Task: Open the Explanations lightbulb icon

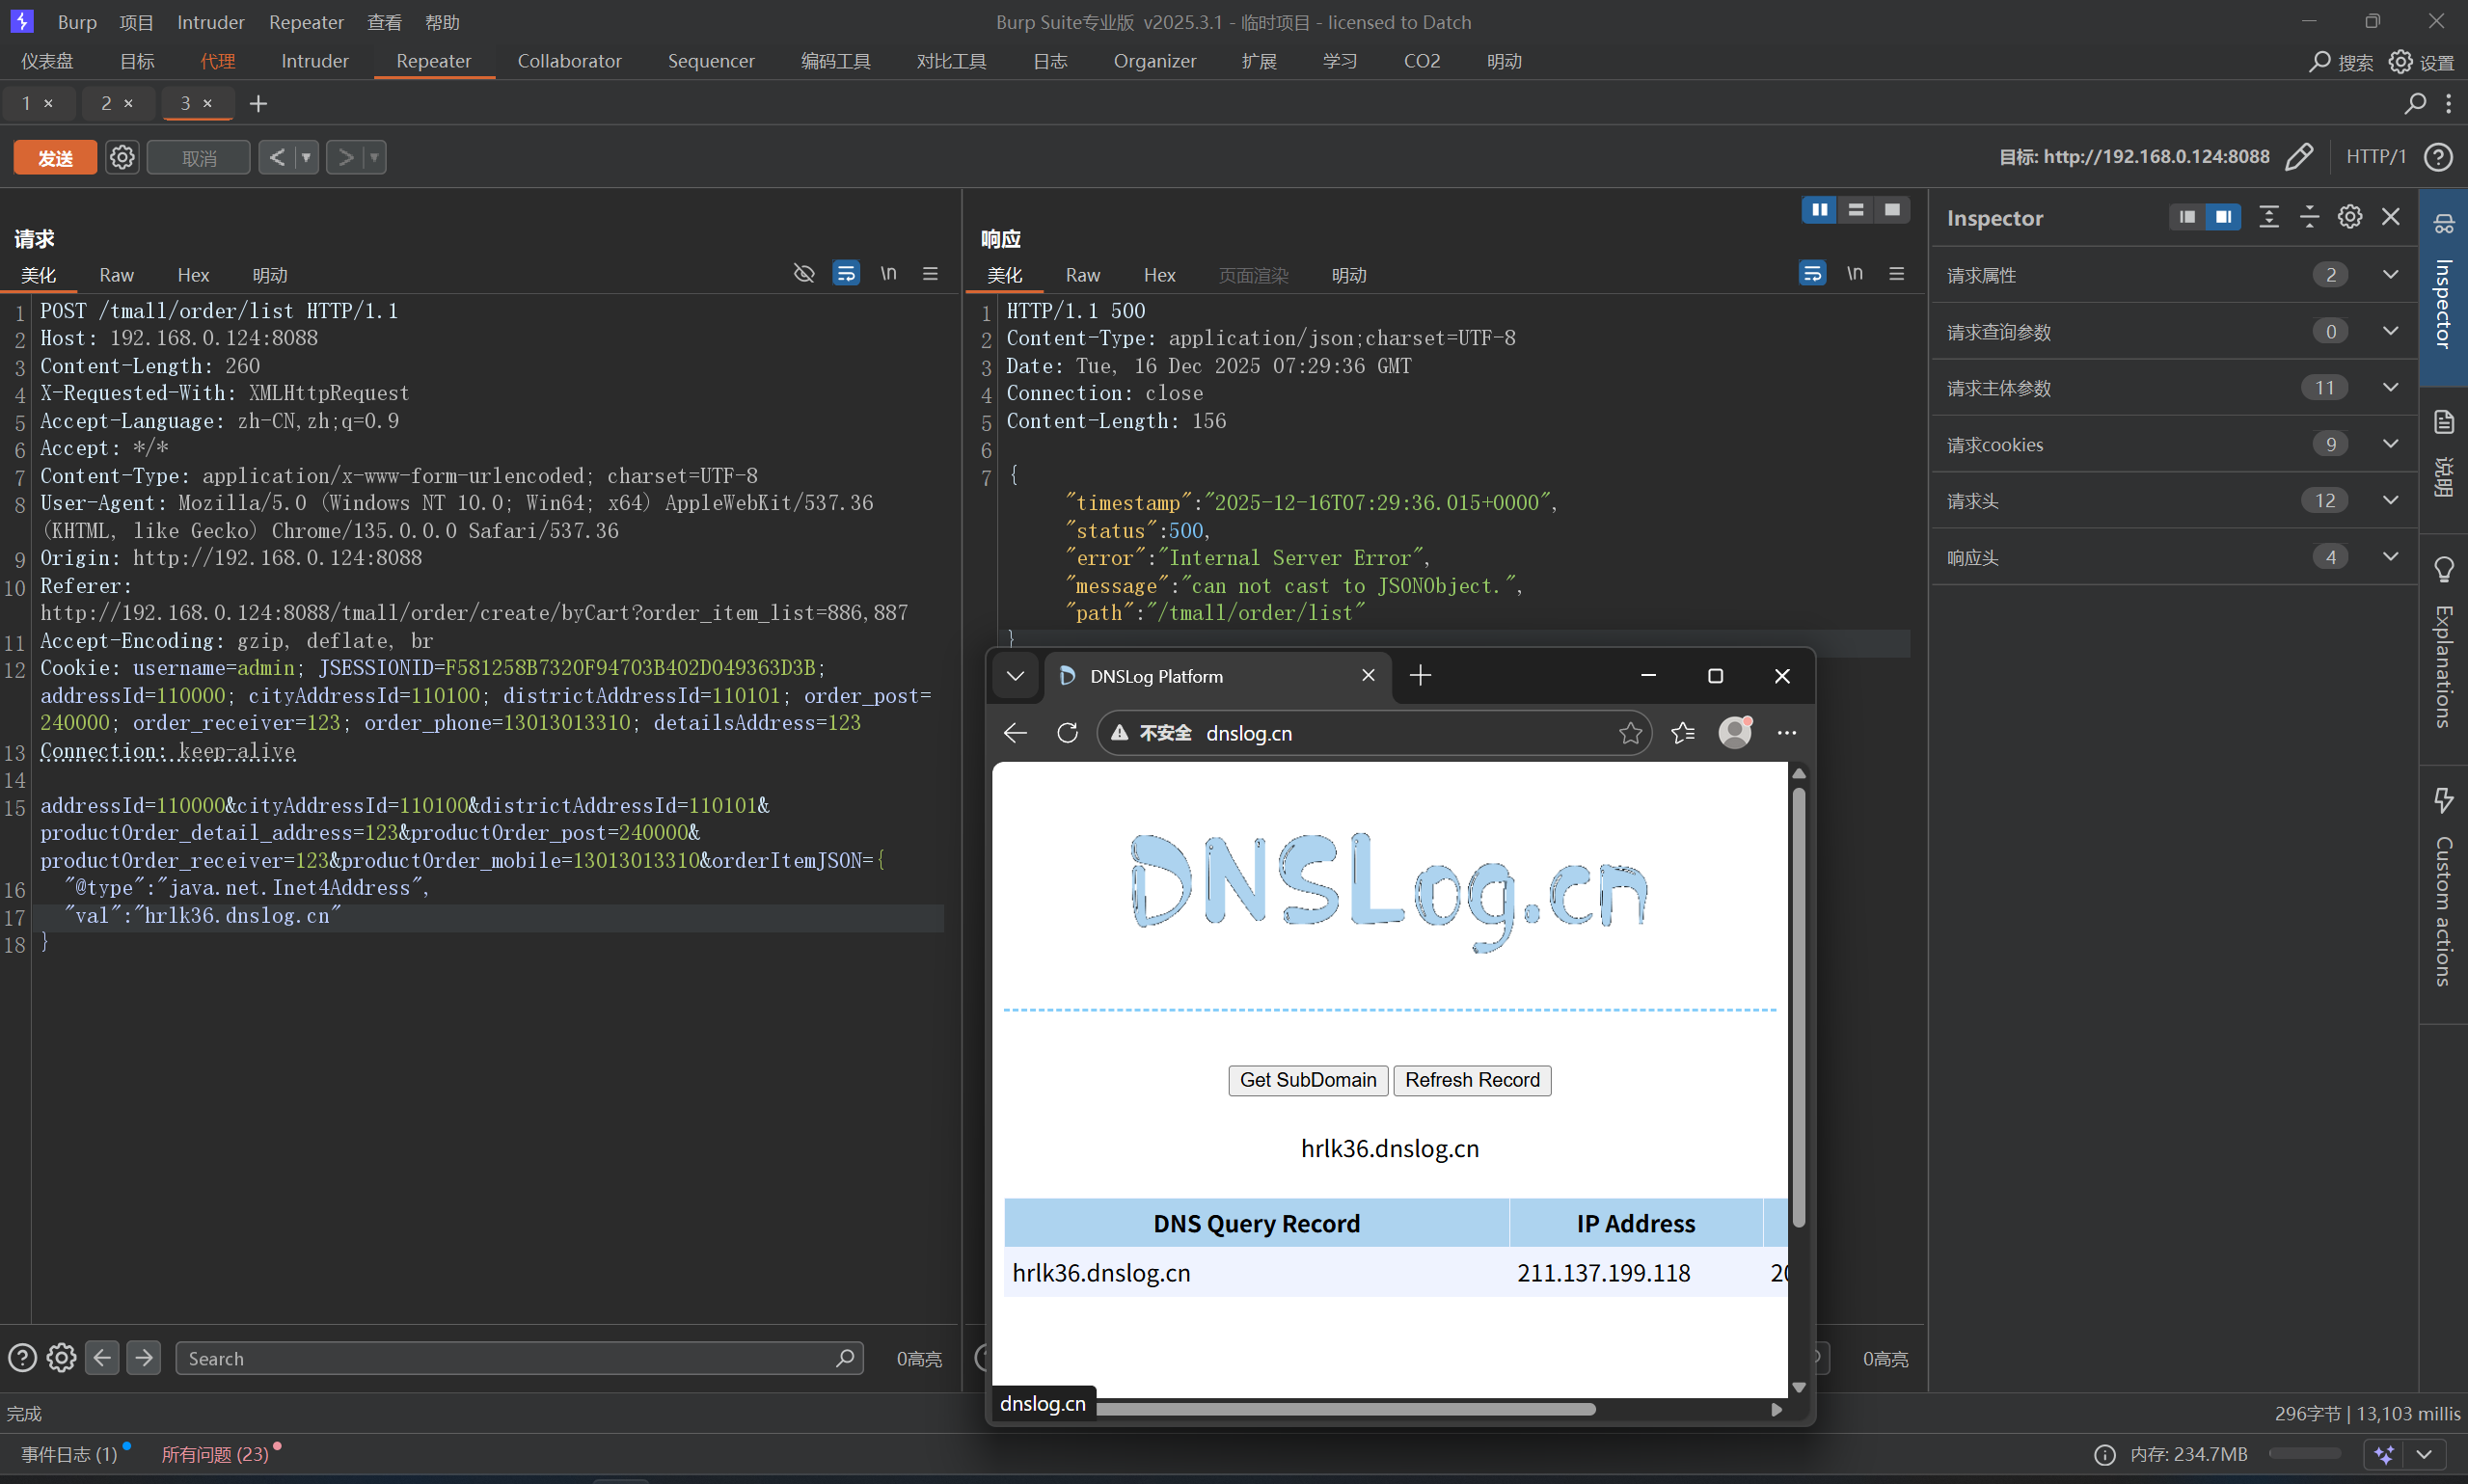Action: (2443, 570)
